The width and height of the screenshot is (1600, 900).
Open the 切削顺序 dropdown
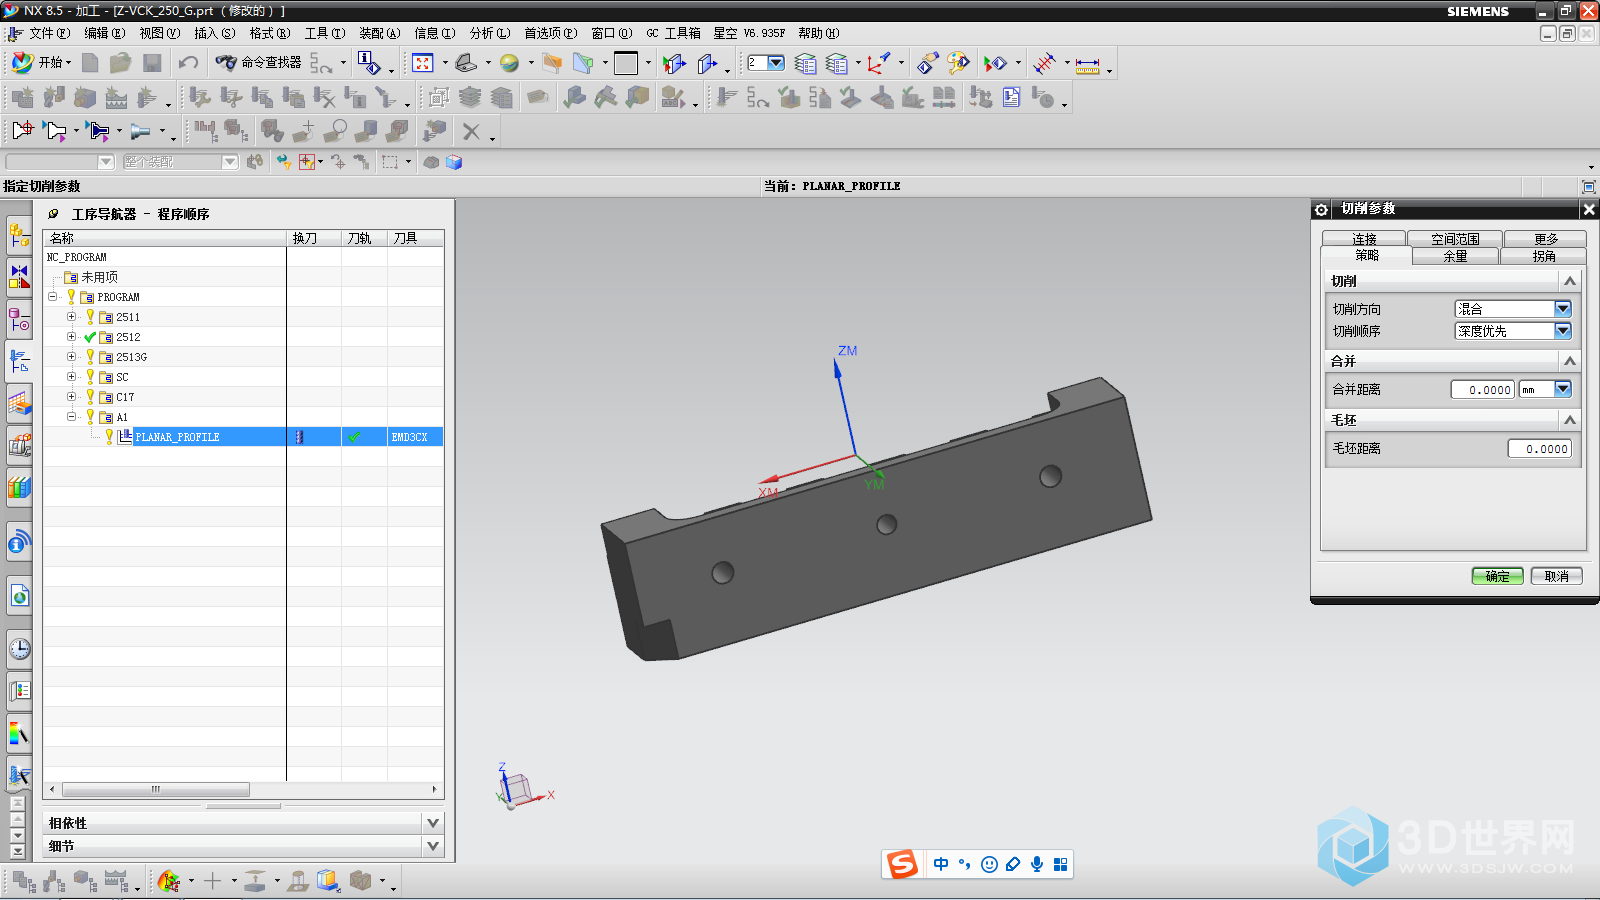tap(1562, 331)
